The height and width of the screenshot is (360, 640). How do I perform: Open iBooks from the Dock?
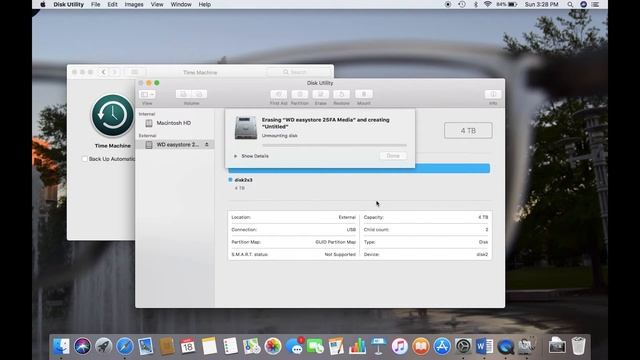pos(421,346)
